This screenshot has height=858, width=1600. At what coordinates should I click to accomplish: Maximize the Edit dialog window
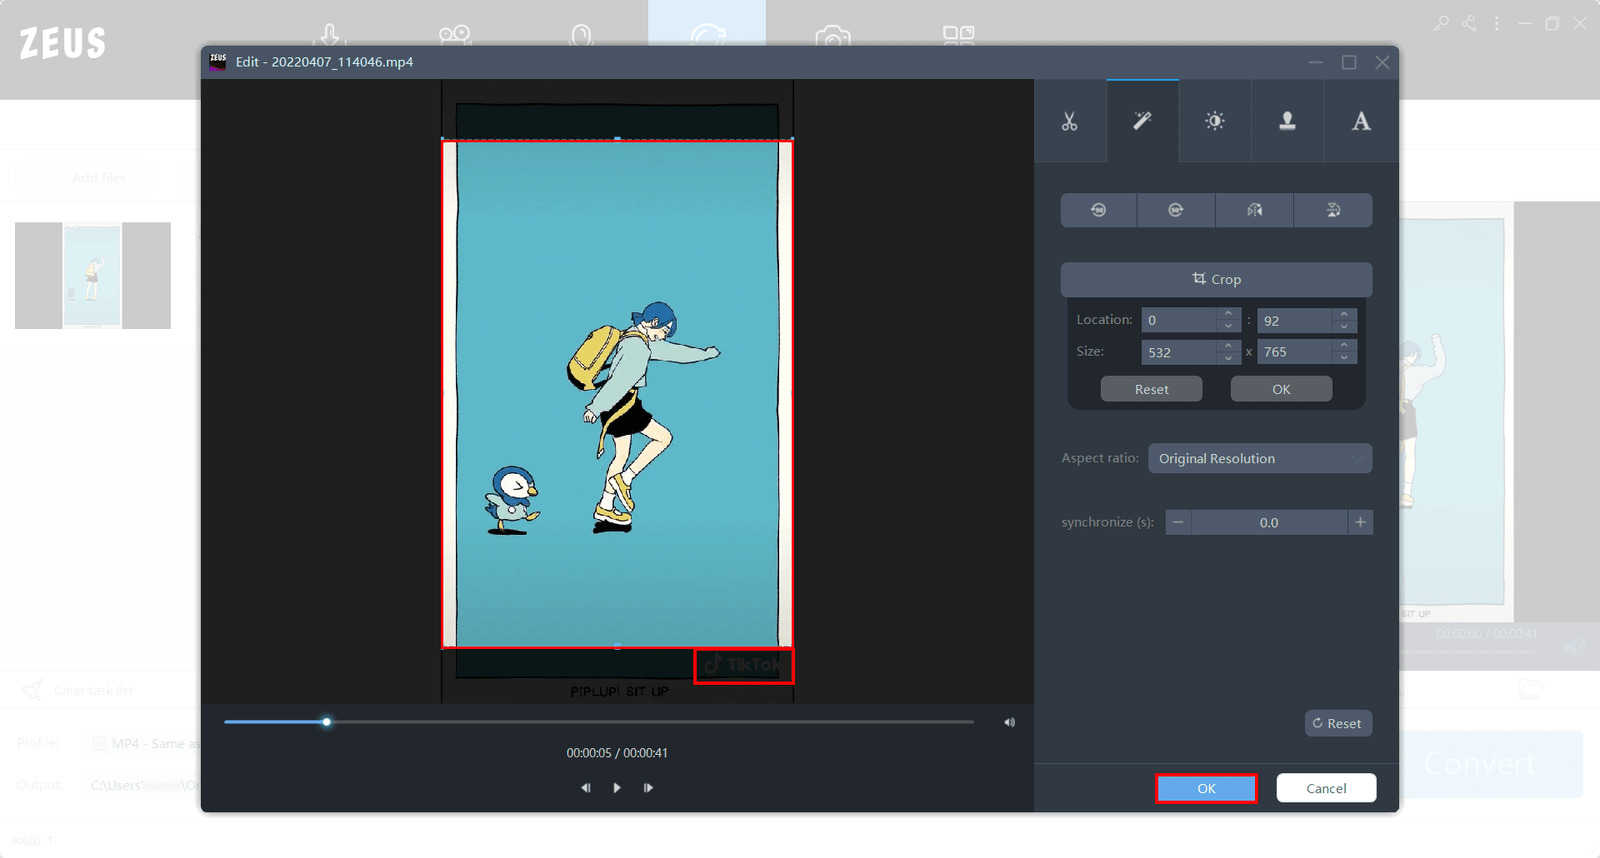click(x=1349, y=62)
